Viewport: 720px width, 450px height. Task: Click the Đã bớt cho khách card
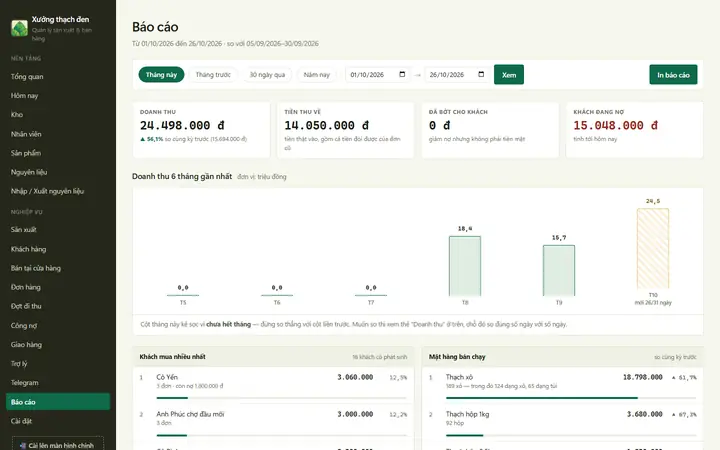click(490, 130)
